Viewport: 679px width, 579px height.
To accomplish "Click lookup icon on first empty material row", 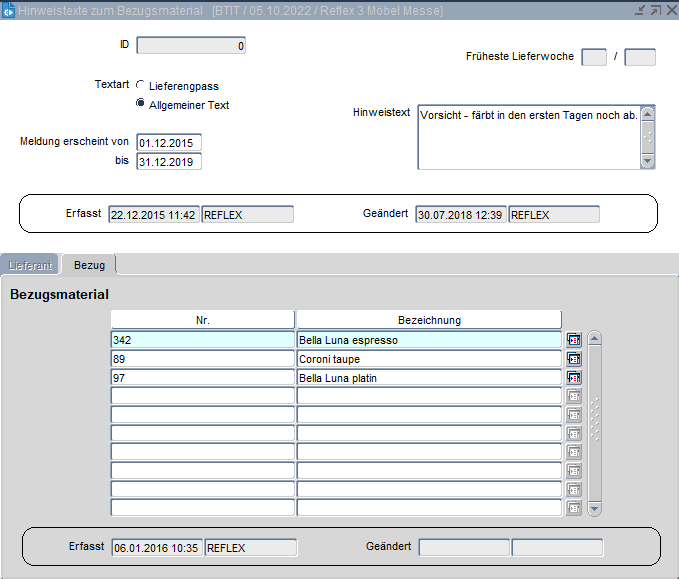I will [574, 396].
